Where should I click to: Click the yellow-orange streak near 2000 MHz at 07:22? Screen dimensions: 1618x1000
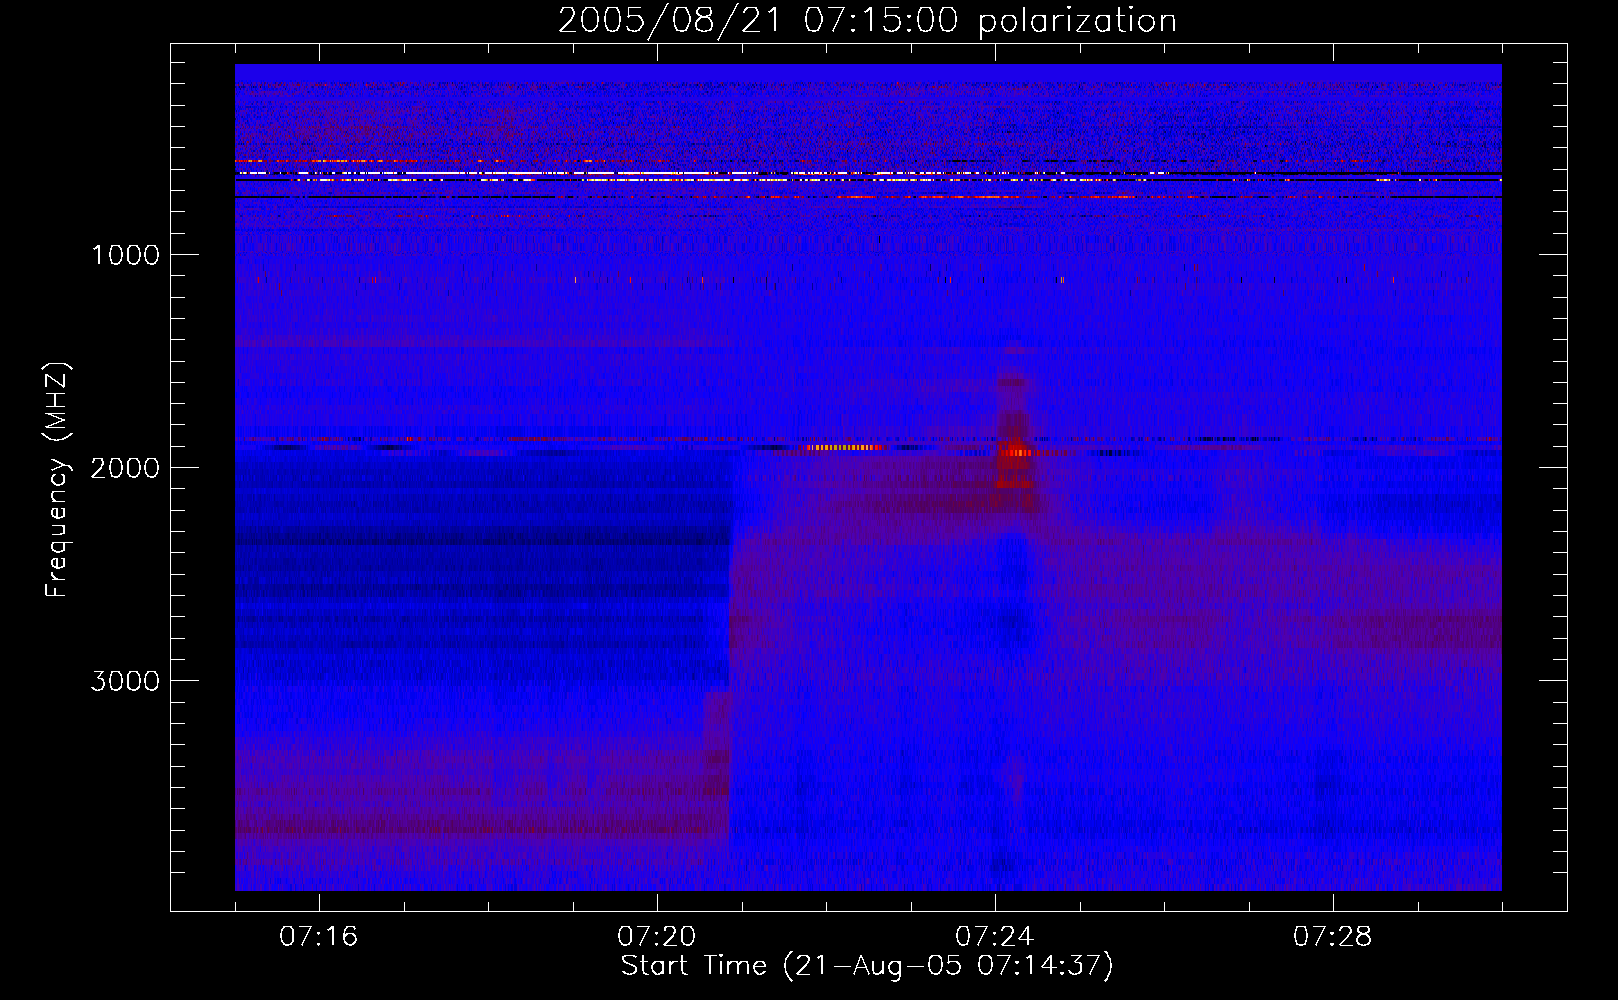tap(845, 447)
